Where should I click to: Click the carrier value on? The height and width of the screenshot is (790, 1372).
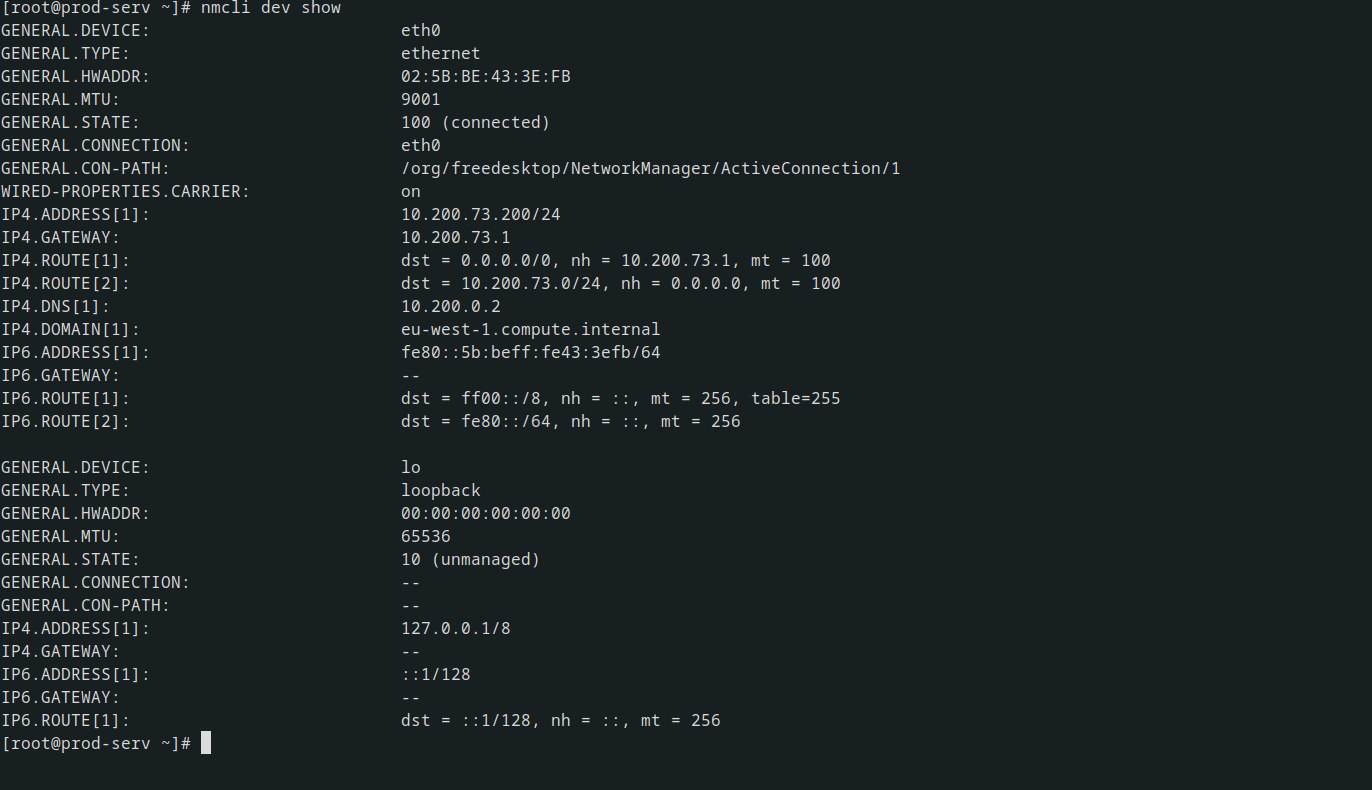[411, 192]
